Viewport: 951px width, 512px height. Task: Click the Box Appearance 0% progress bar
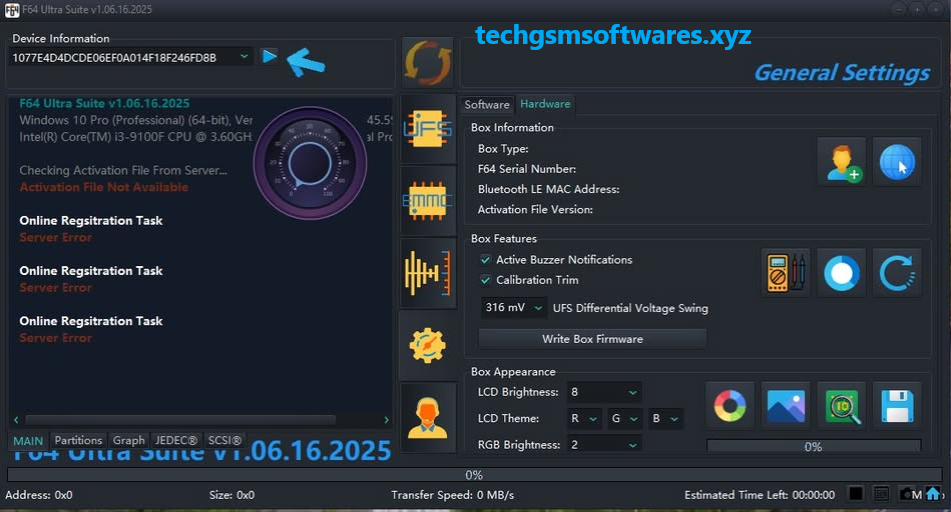pyautogui.click(x=813, y=446)
